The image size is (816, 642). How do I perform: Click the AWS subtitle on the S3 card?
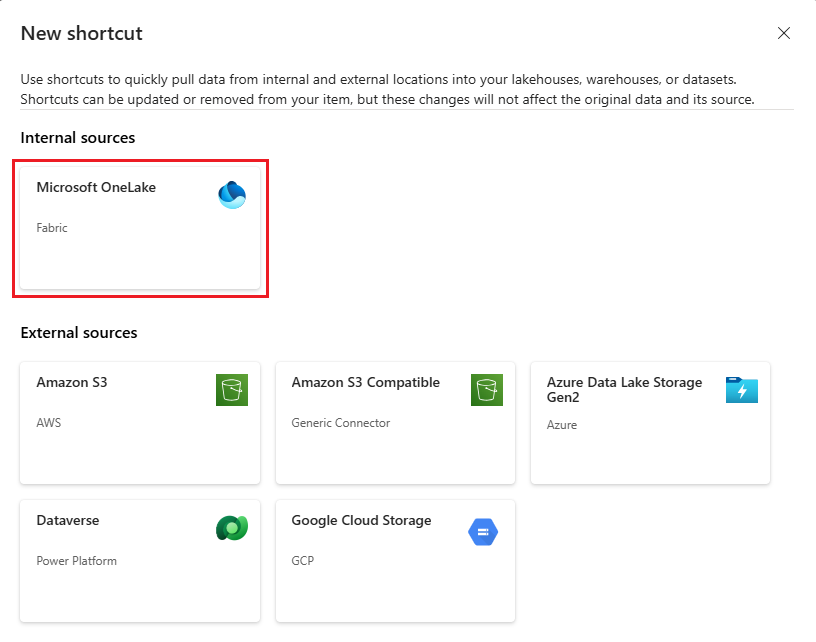point(49,423)
